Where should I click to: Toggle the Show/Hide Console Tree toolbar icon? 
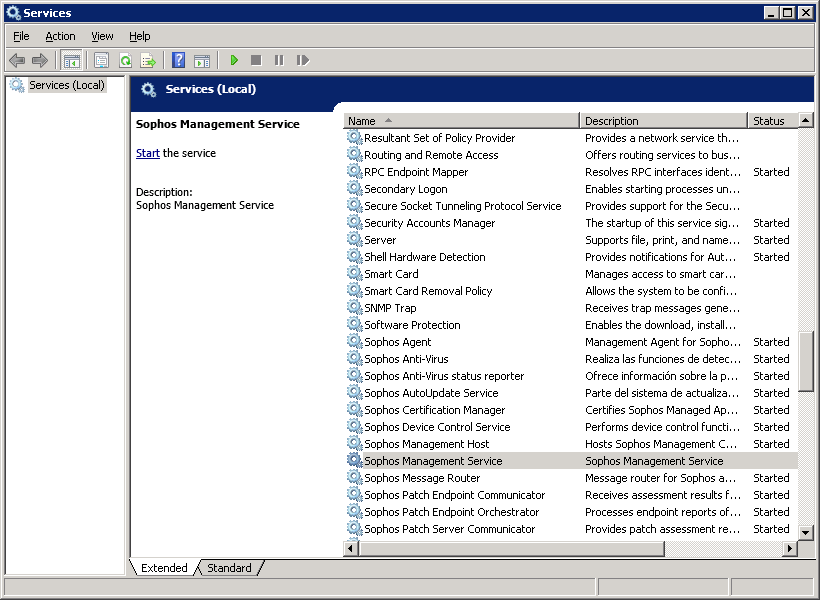[72, 61]
